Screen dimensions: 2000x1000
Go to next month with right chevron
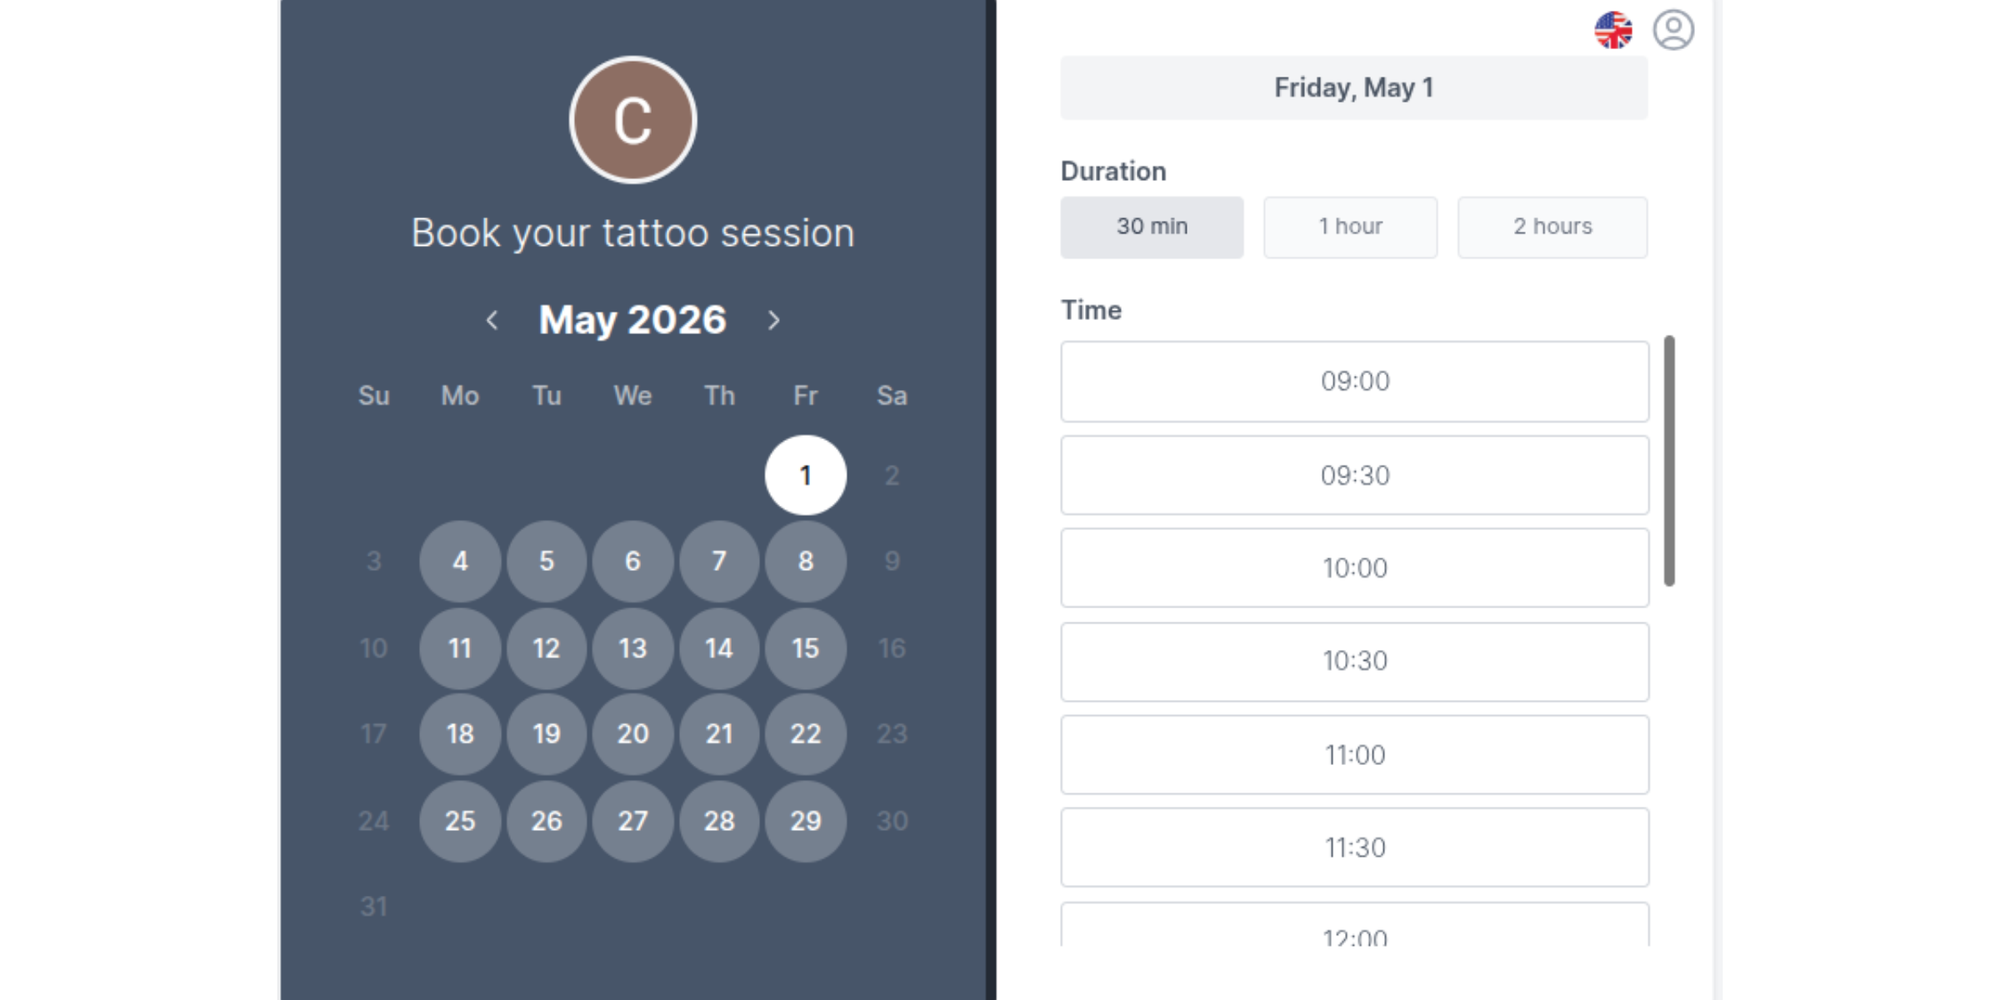[774, 321]
